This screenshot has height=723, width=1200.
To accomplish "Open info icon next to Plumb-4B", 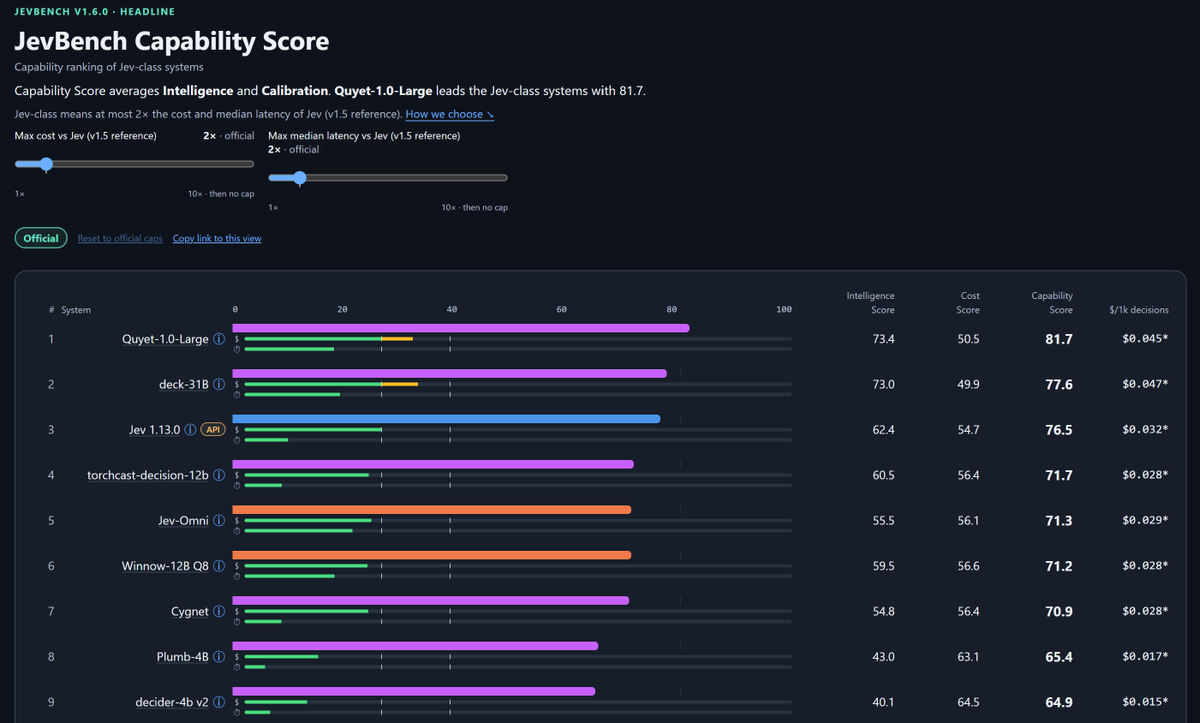I will pyautogui.click(x=218, y=657).
